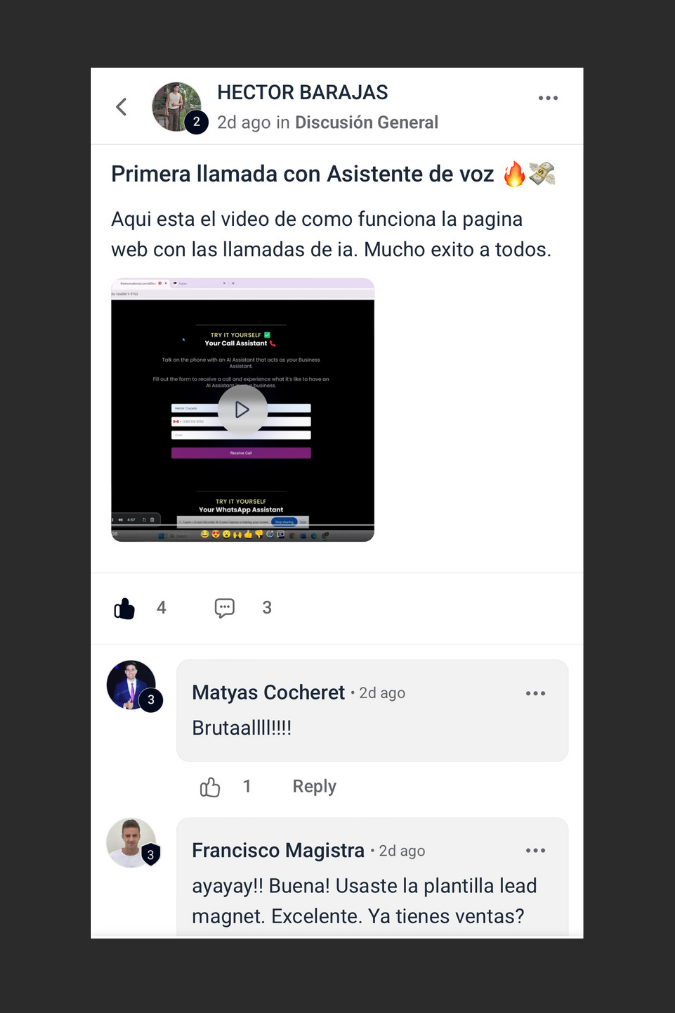Open options menu on Francisco Magistra's comment
Image resolution: width=675 pixels, height=1013 pixels.
coord(535,850)
